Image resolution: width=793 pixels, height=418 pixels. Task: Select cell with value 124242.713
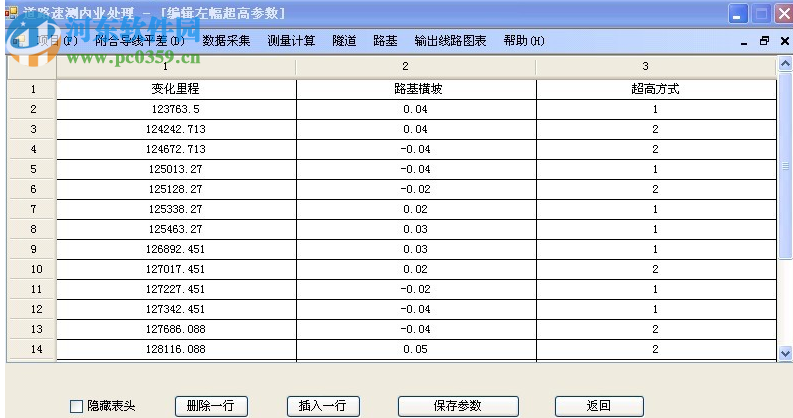point(176,129)
